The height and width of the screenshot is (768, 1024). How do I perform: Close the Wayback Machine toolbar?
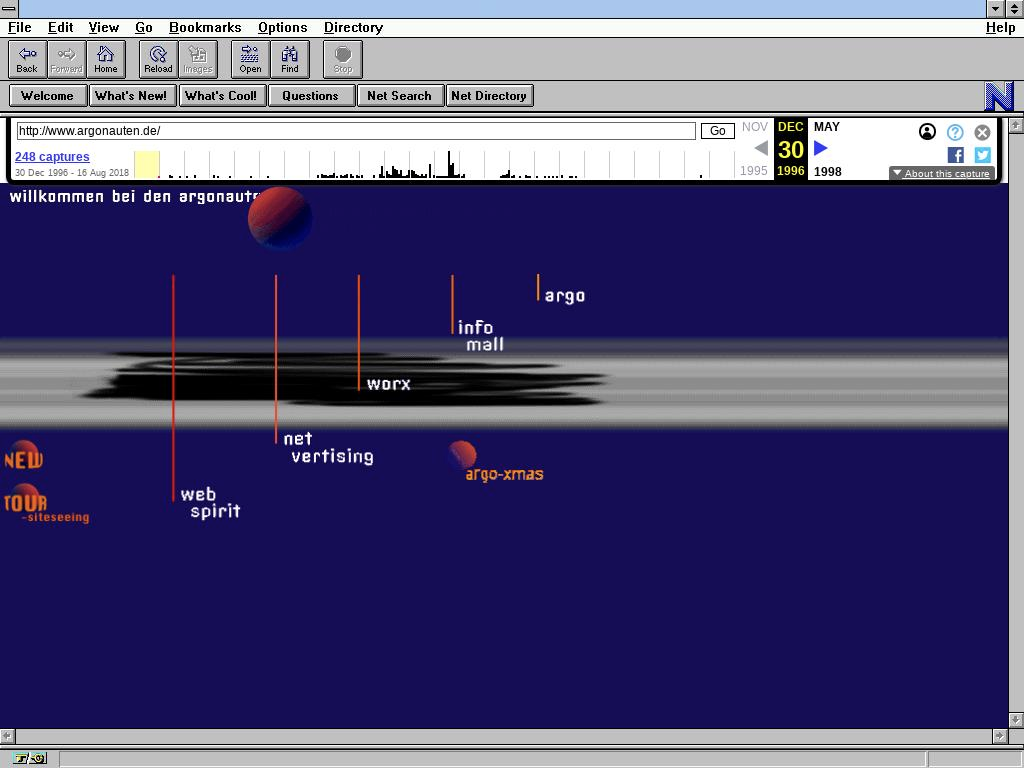(982, 132)
